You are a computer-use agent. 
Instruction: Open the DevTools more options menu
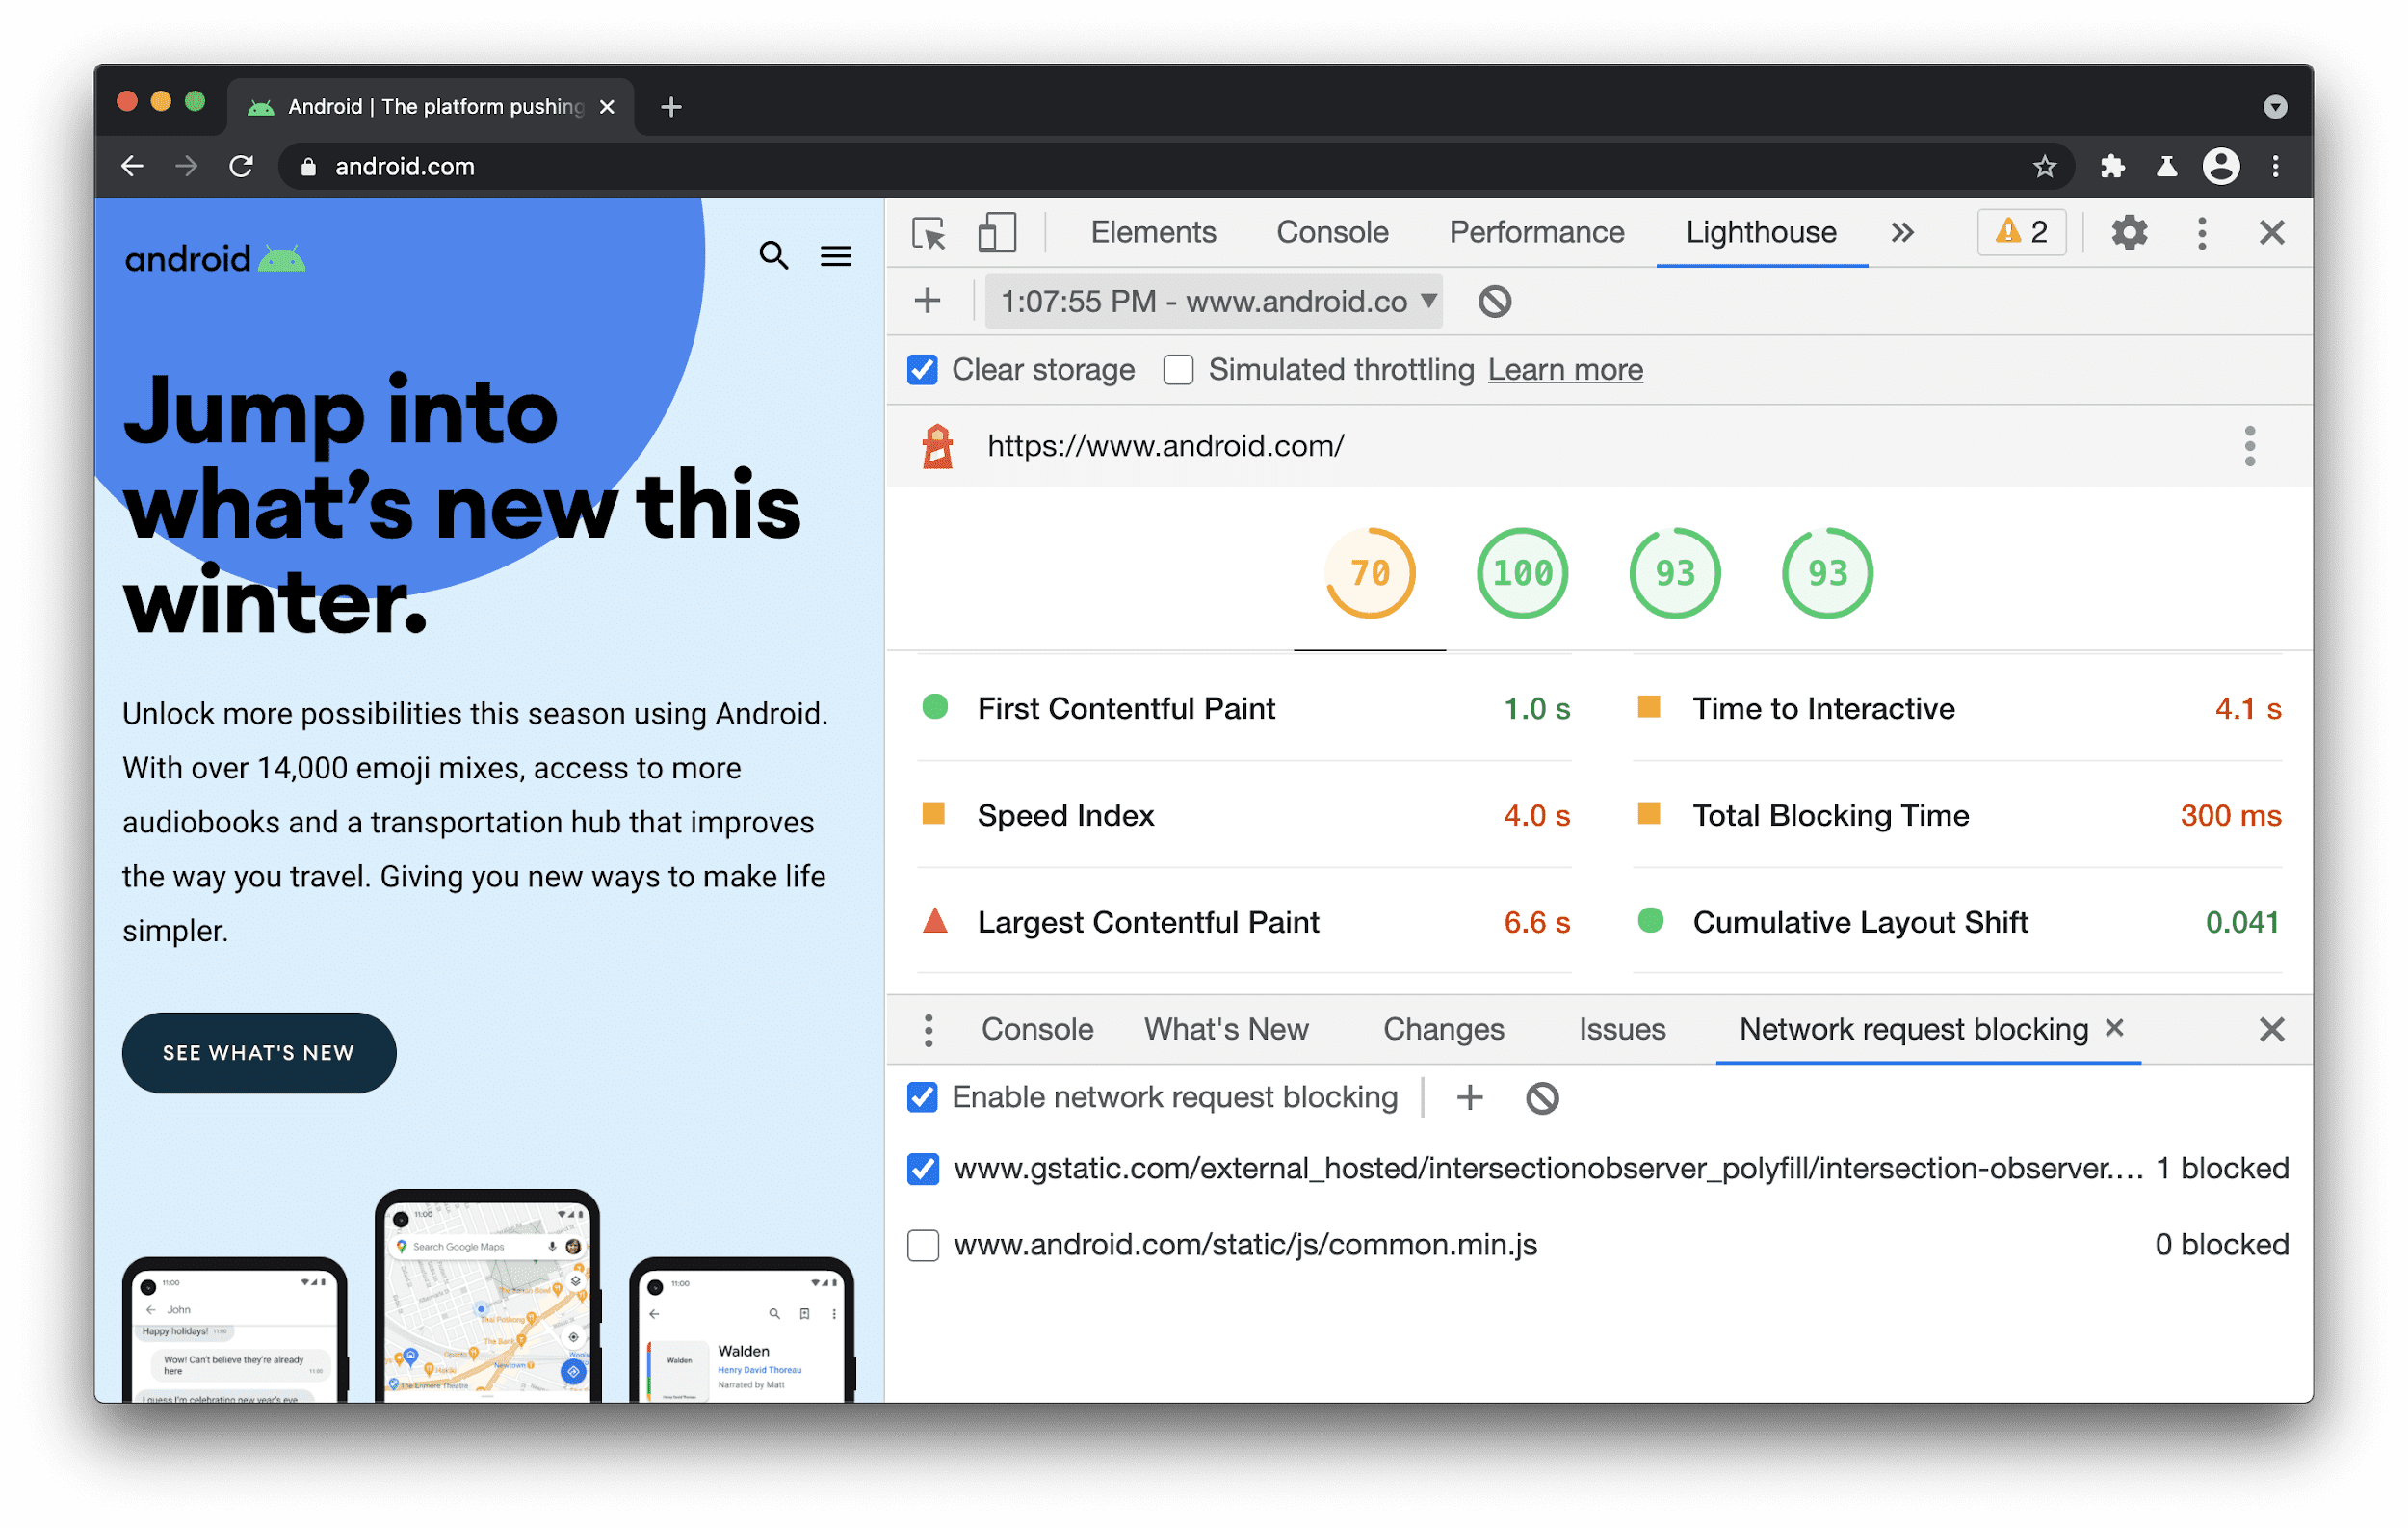[x=2201, y=230]
